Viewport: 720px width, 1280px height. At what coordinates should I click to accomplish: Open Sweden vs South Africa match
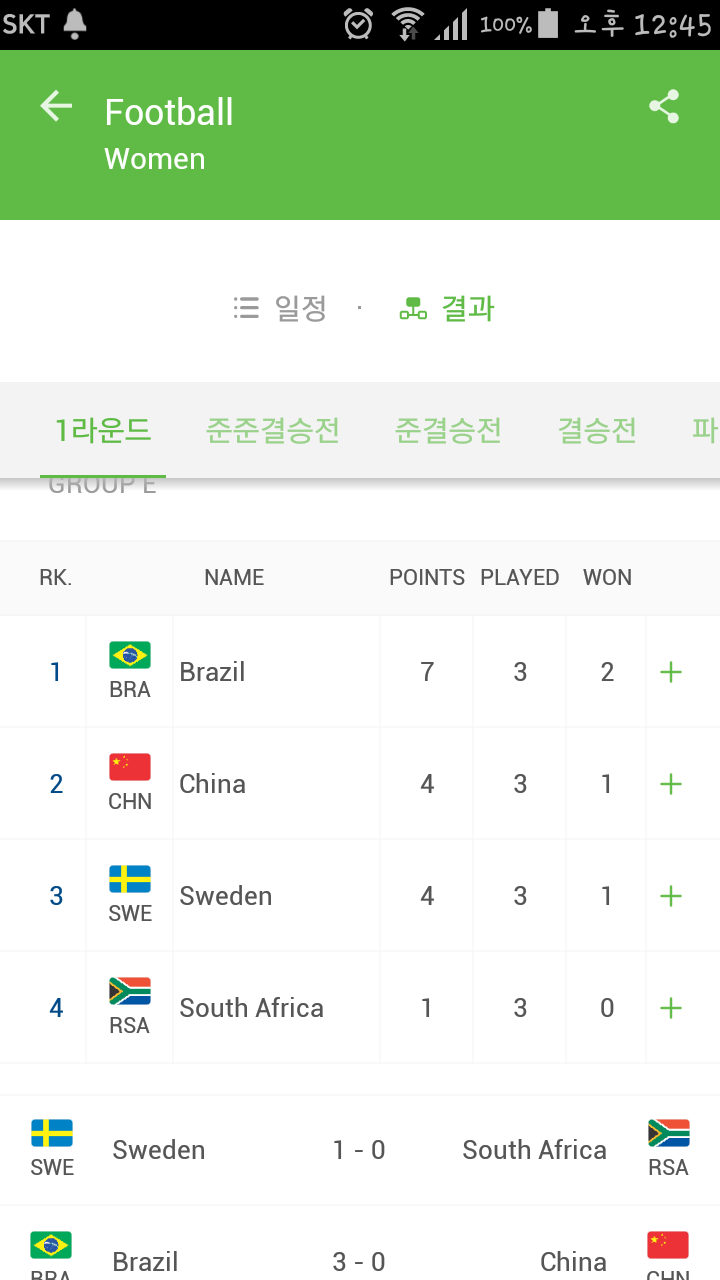click(x=359, y=1150)
